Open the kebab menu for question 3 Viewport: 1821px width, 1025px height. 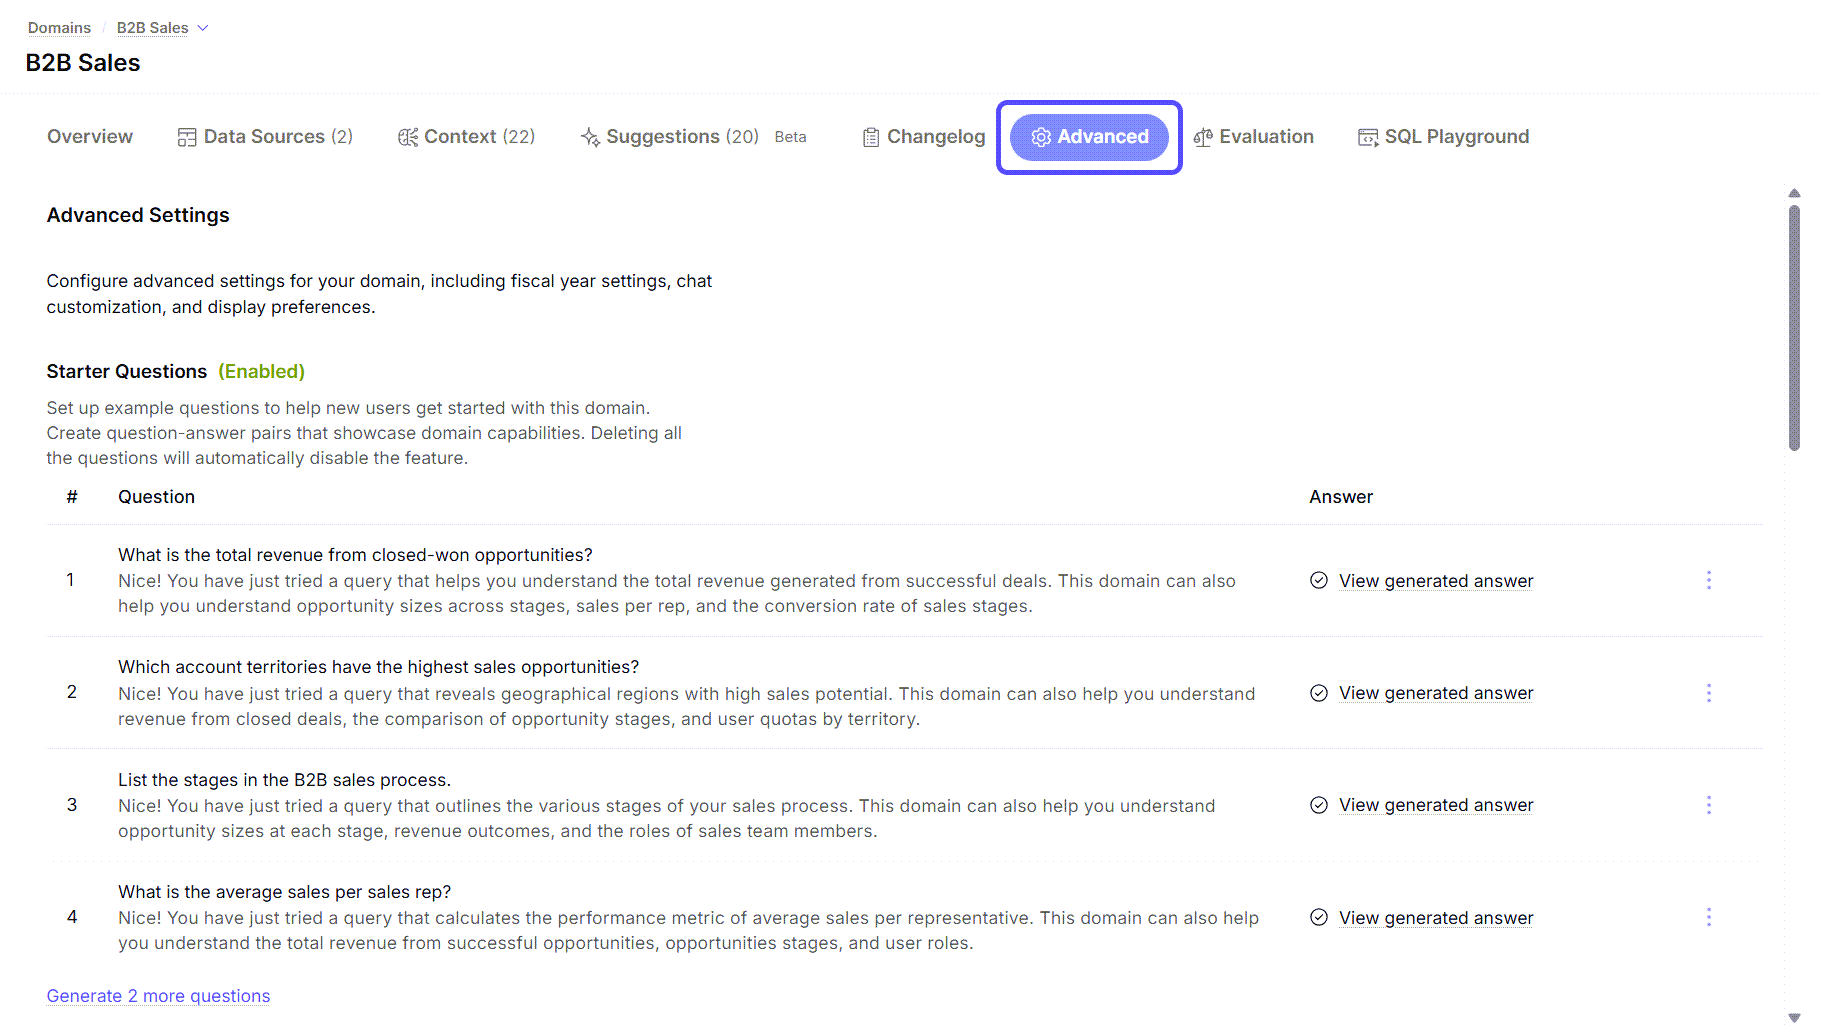click(1709, 805)
